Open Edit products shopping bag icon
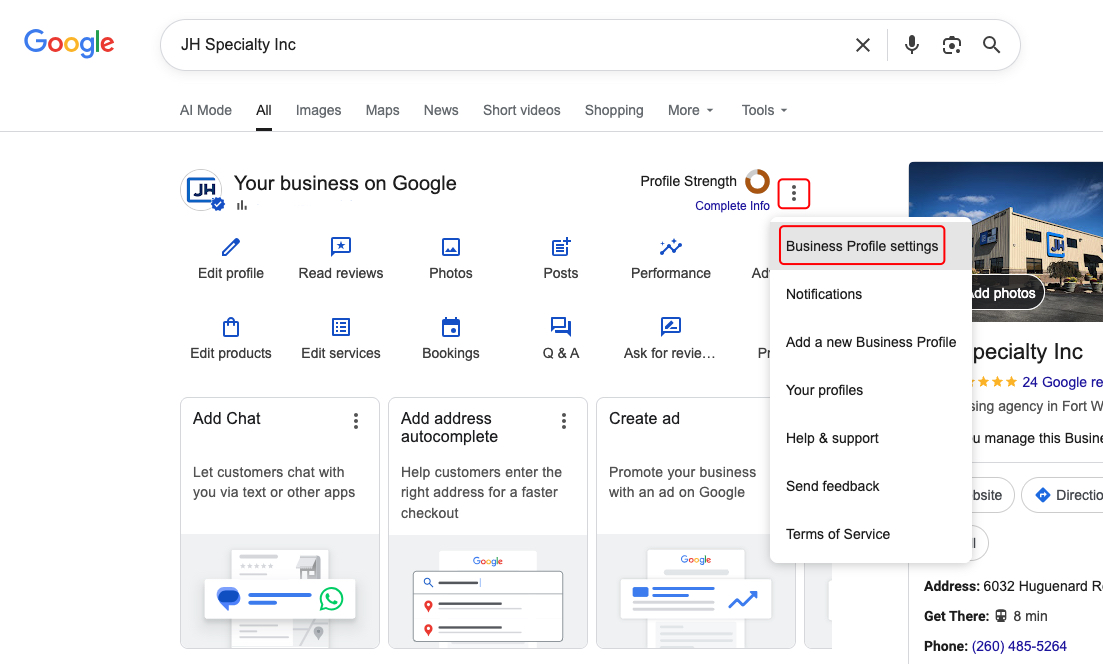The image size is (1103, 664). pyautogui.click(x=231, y=327)
